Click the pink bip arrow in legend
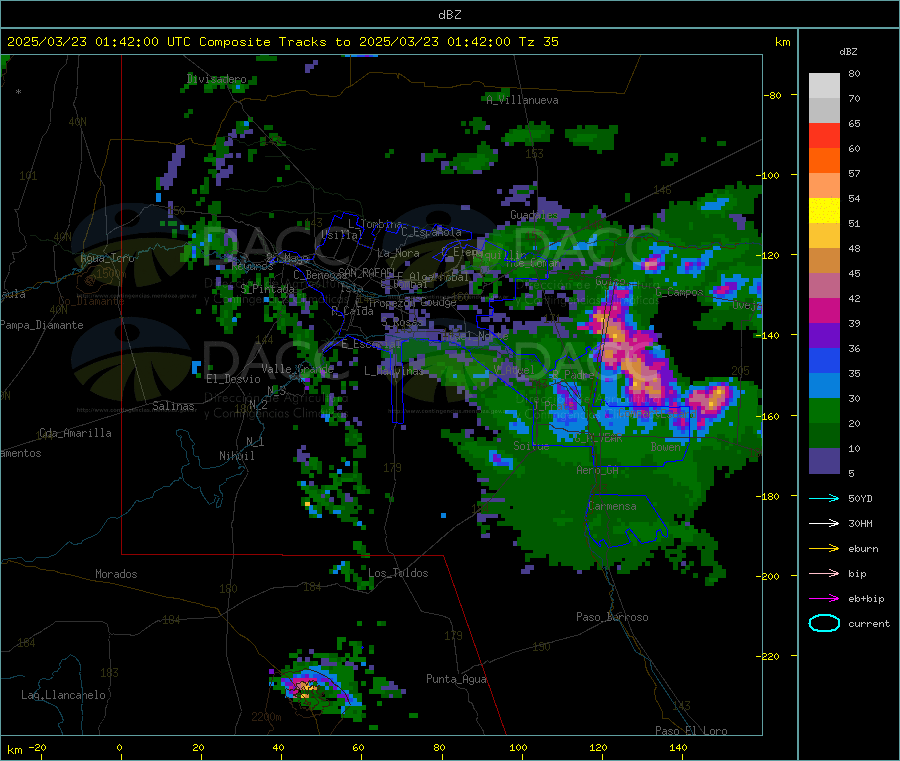This screenshot has height=761, width=900. (x=824, y=573)
